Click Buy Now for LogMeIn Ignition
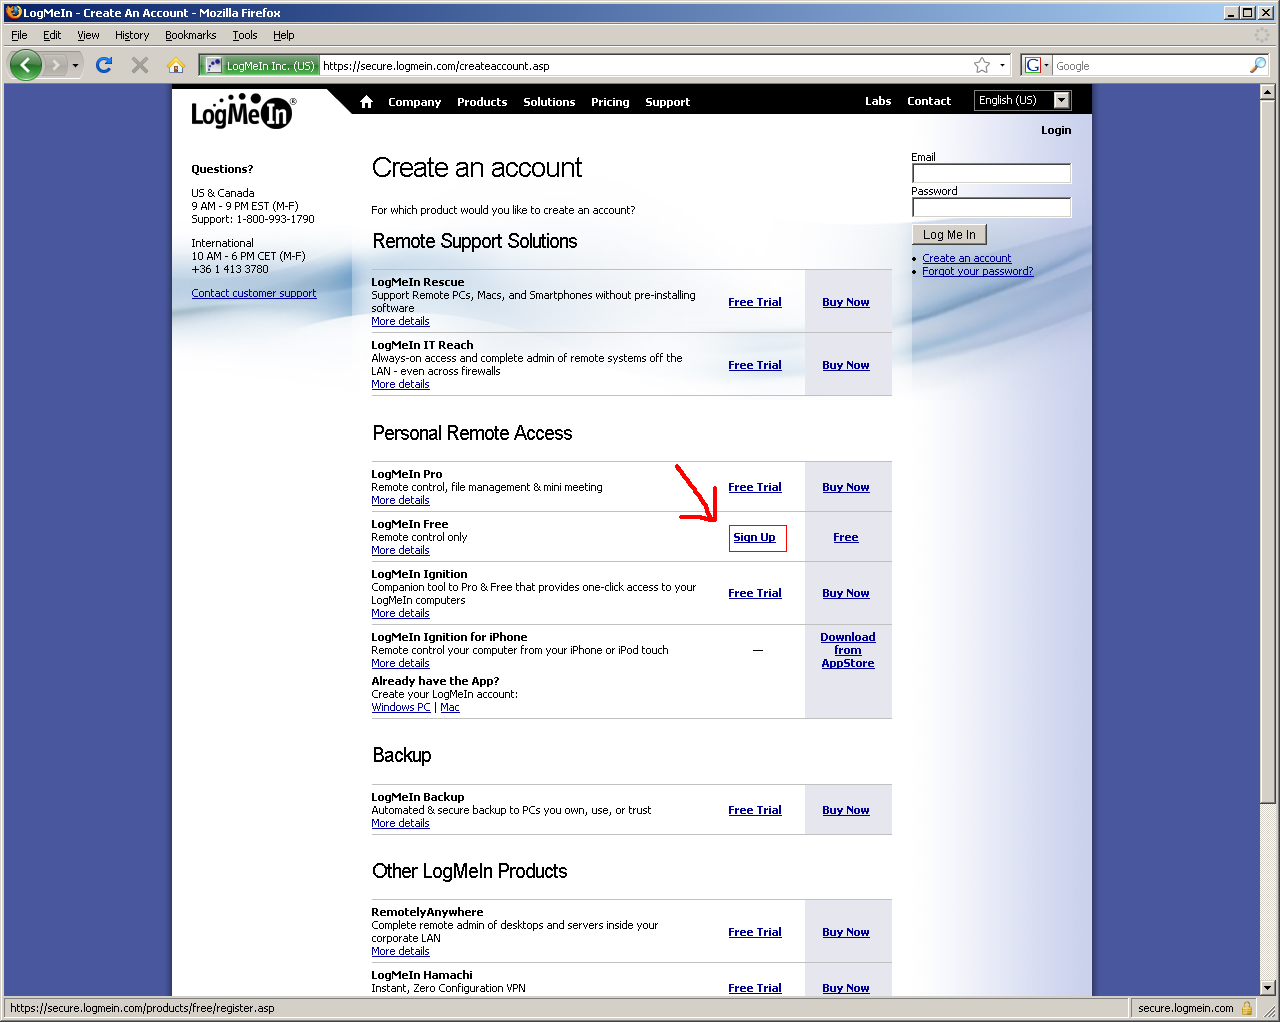This screenshot has width=1280, height=1022. (x=846, y=593)
